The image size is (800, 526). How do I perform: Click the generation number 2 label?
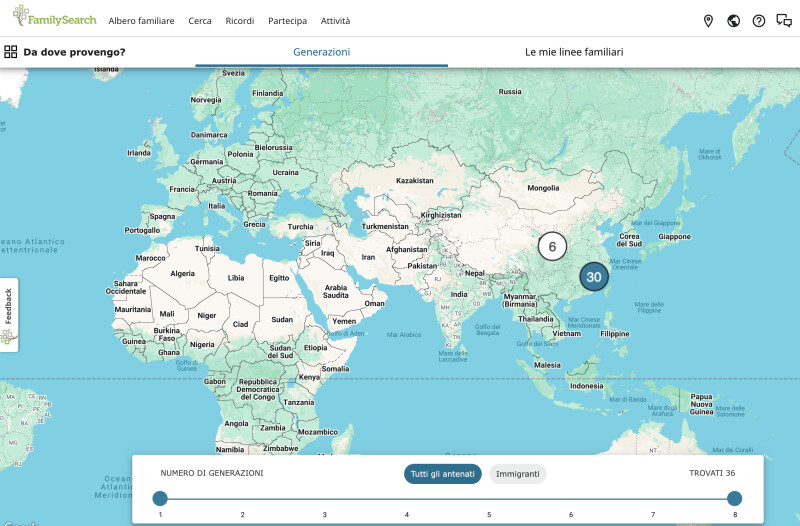tap(242, 514)
